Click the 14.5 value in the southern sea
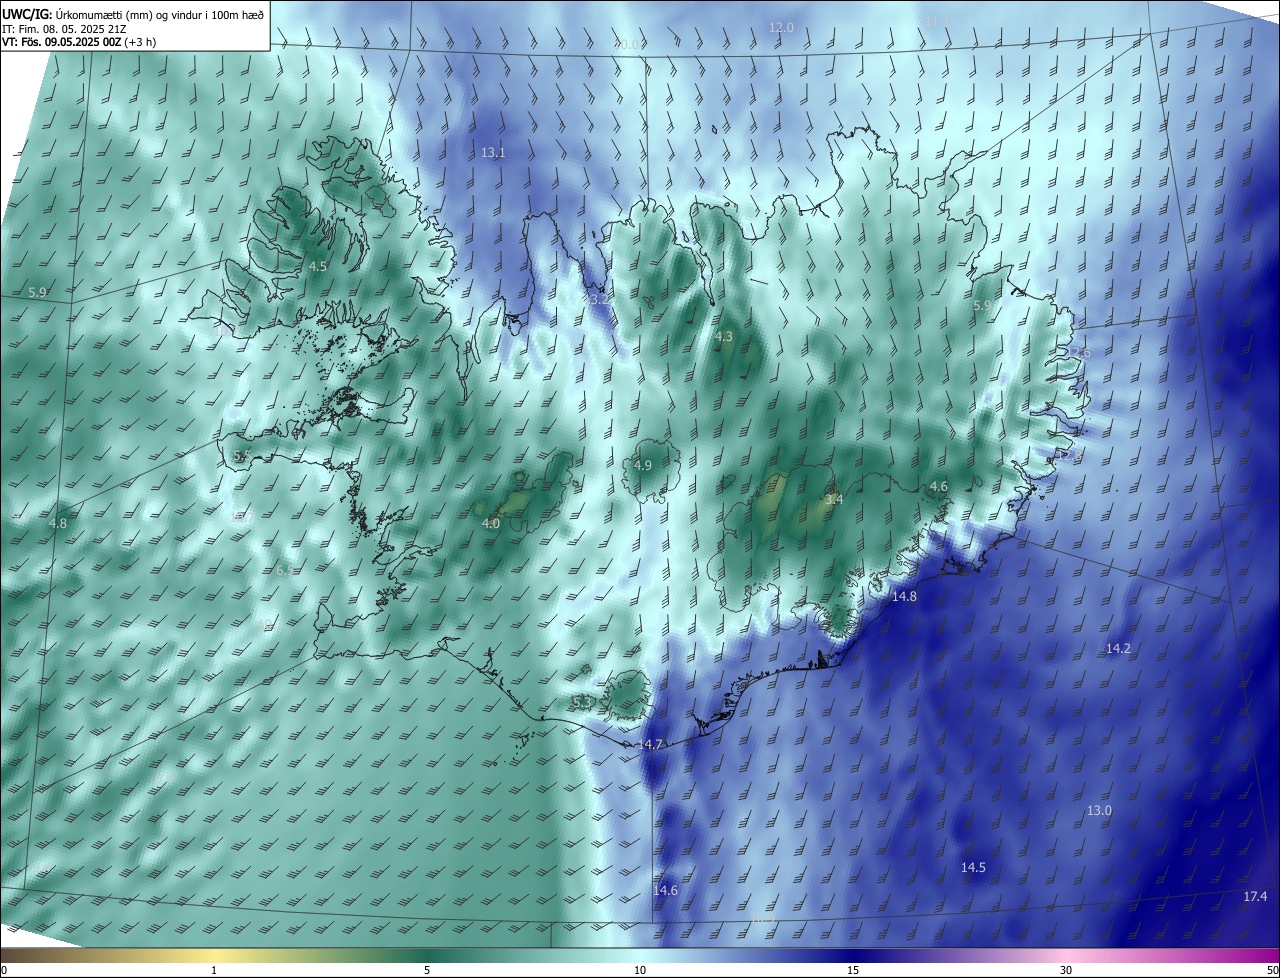Screen dimensions: 1280x978 coord(973,868)
